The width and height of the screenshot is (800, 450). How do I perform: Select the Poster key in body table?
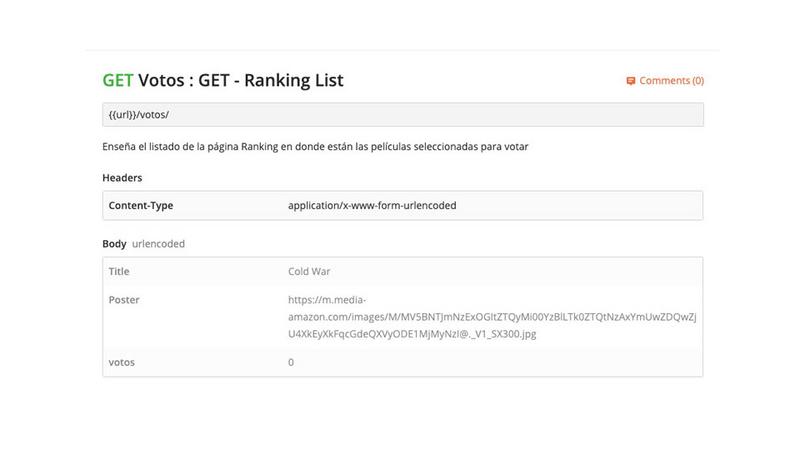[x=124, y=300]
